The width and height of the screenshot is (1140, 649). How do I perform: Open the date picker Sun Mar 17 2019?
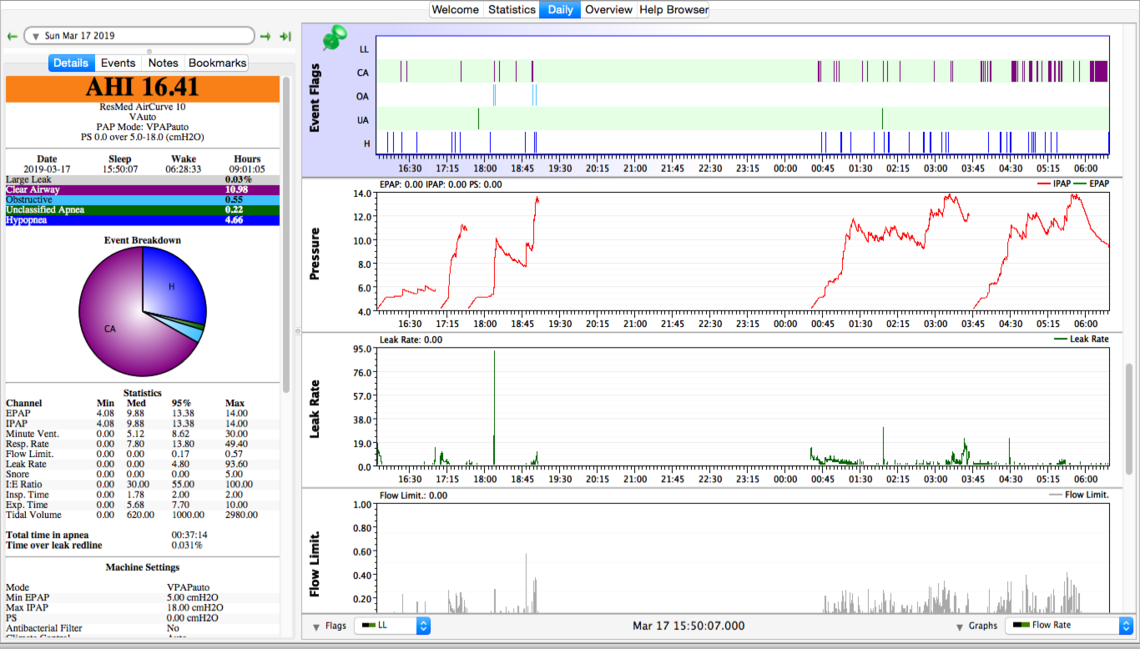140,36
